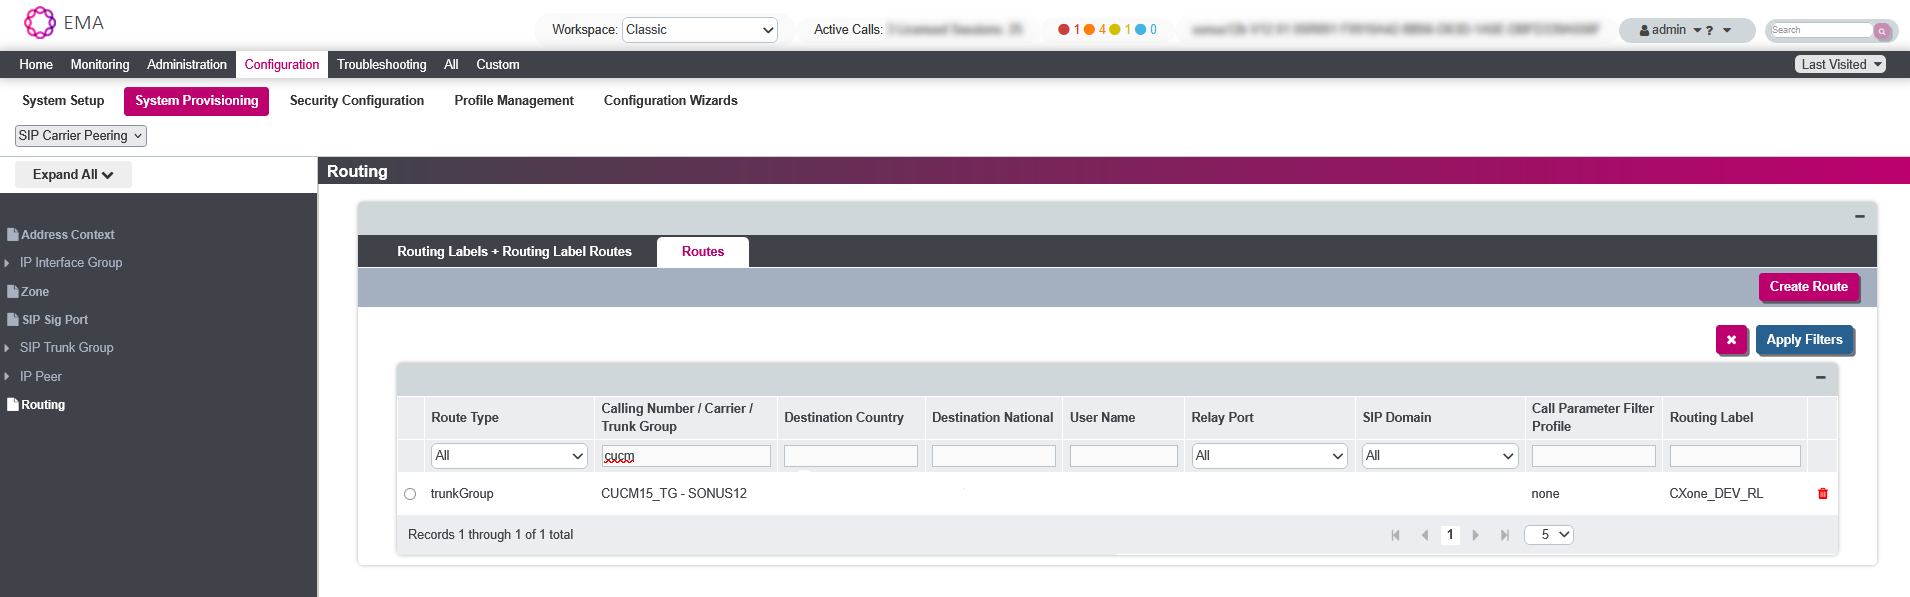Open the Route Type filter dropdown
The width and height of the screenshot is (1910, 597).
pos(508,456)
